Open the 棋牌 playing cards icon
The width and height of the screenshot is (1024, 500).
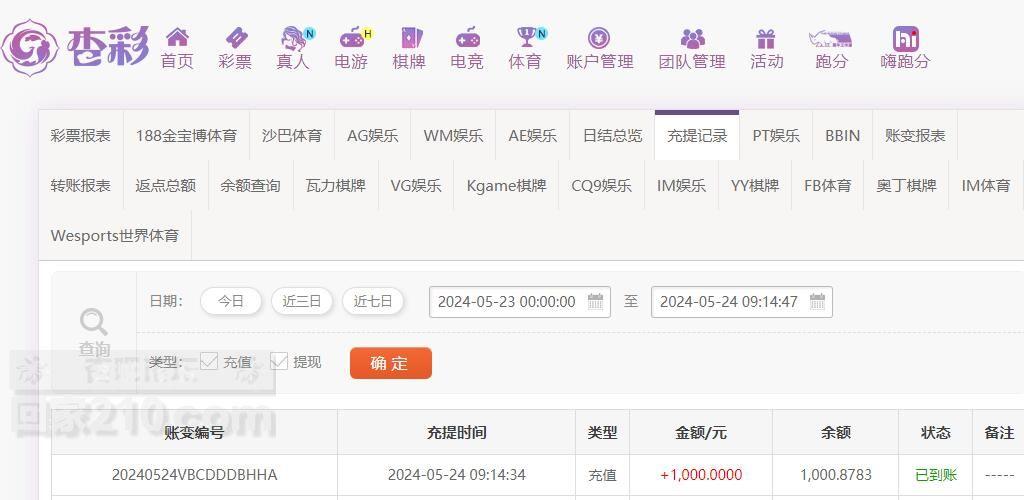[410, 37]
